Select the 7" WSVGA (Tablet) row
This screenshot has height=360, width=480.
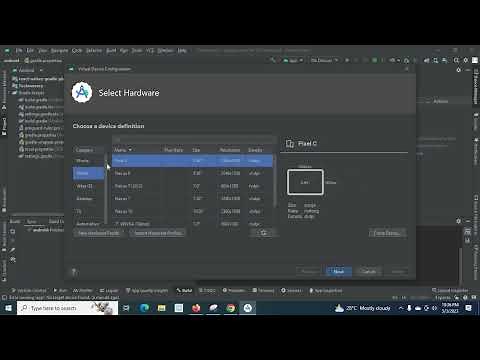[x=192, y=223]
